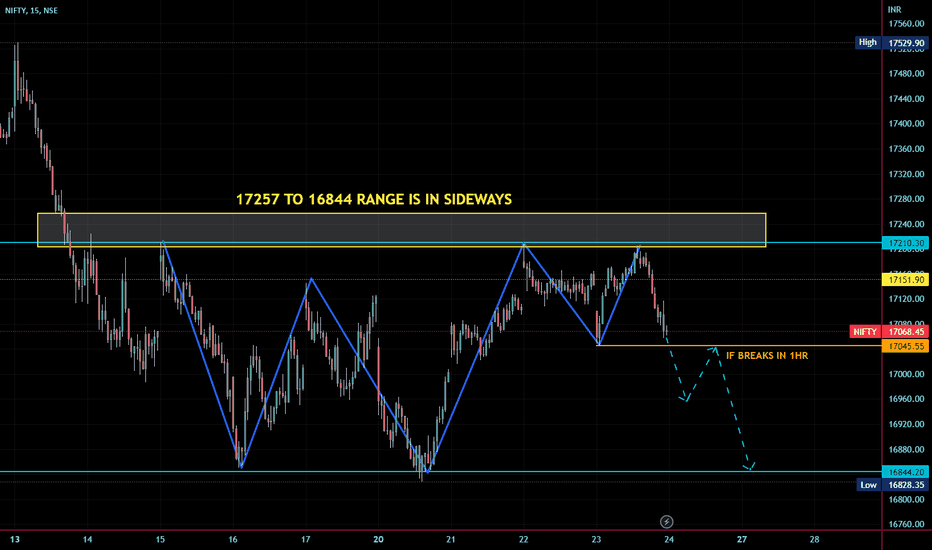Click date 24 on the time axis

(669, 539)
